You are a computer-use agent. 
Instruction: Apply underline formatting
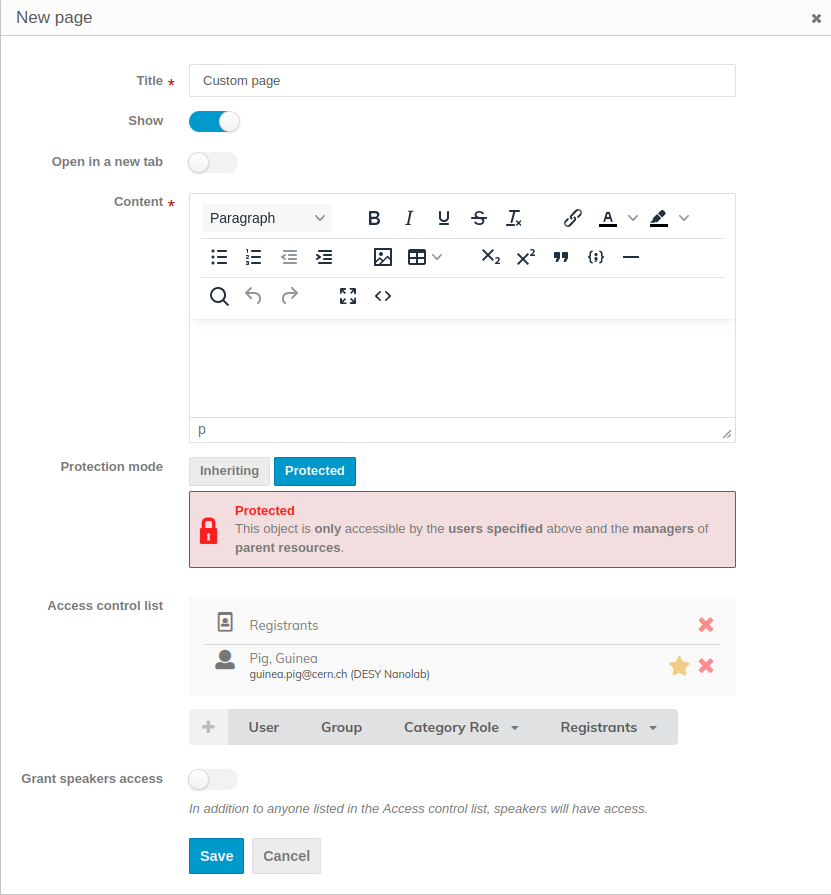coord(443,218)
